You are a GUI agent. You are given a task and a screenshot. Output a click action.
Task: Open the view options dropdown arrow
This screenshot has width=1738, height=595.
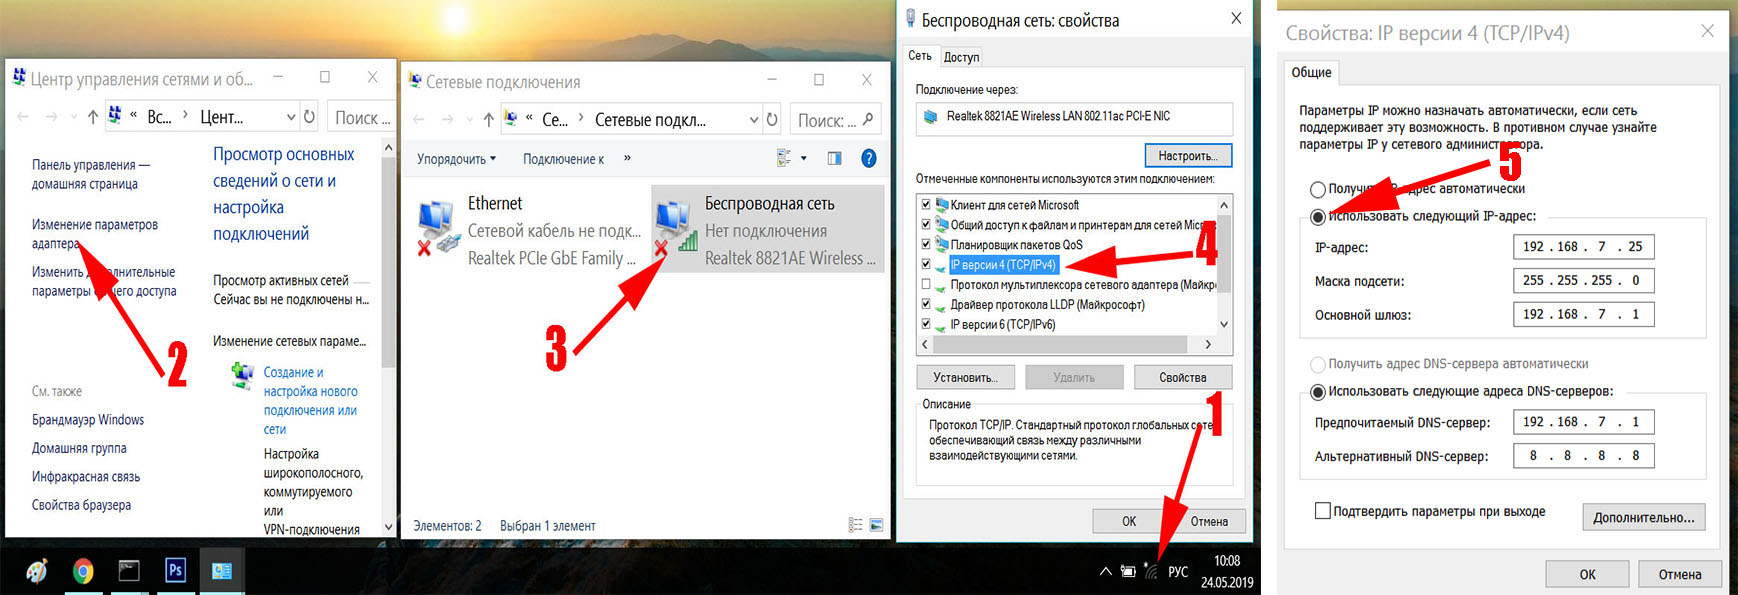pyautogui.click(x=804, y=158)
